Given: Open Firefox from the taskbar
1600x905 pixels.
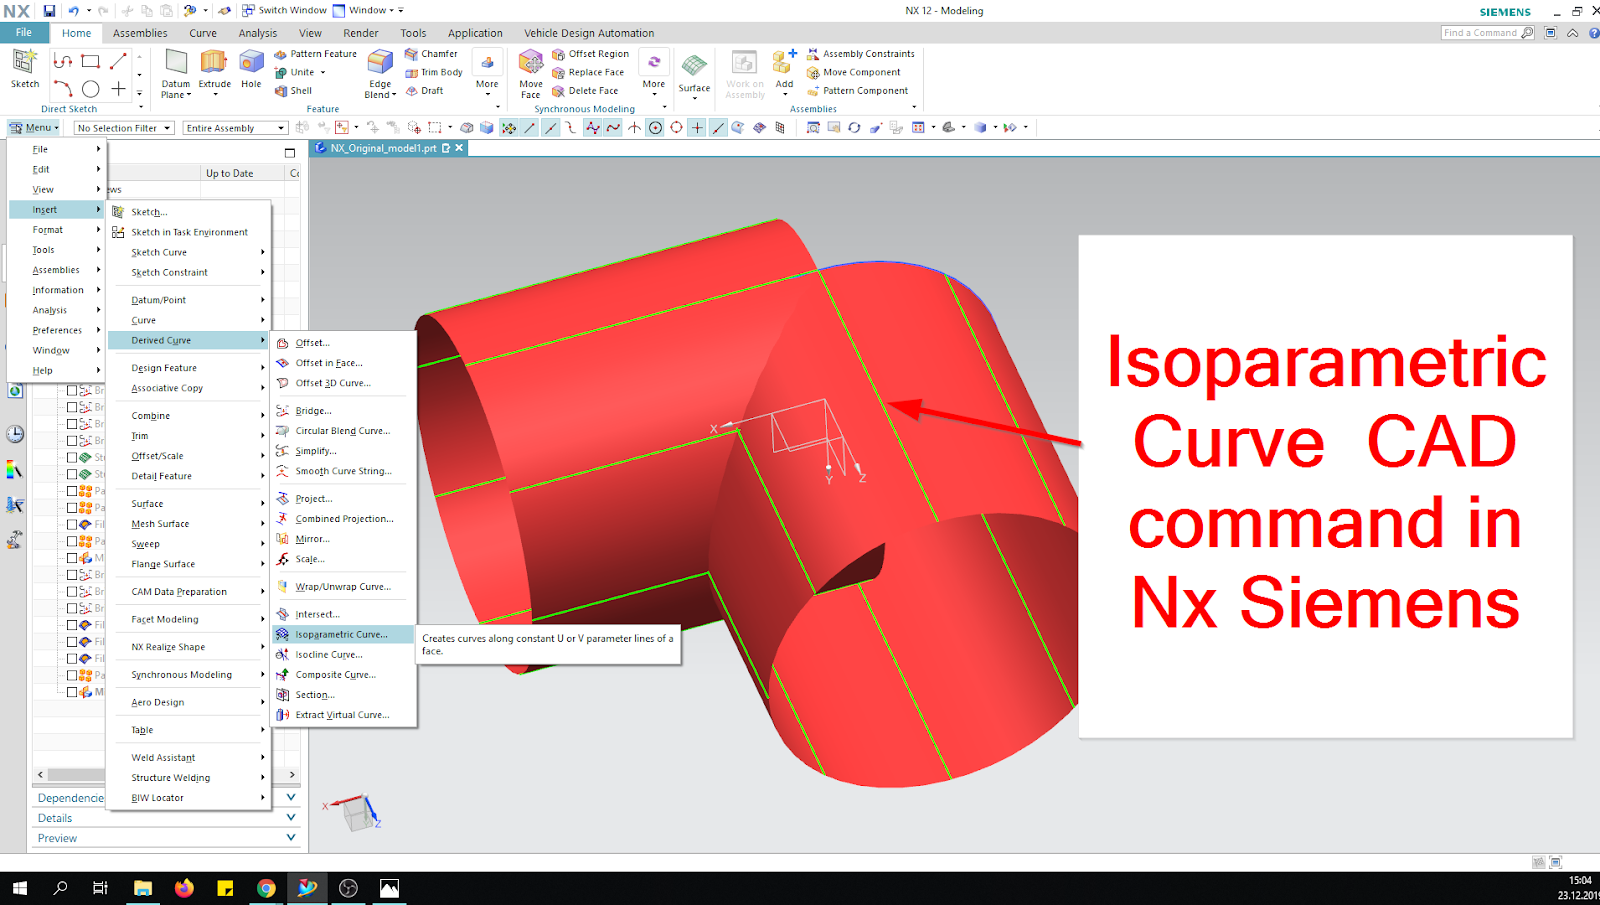Looking at the screenshot, I should coord(184,888).
